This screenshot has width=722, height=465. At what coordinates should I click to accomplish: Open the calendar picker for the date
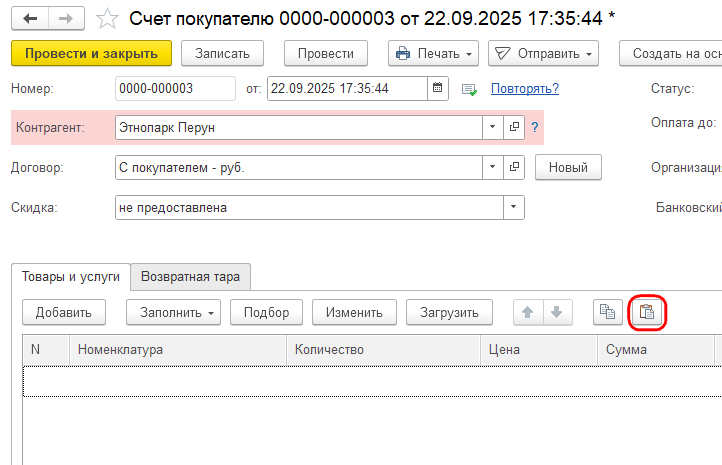(x=437, y=88)
